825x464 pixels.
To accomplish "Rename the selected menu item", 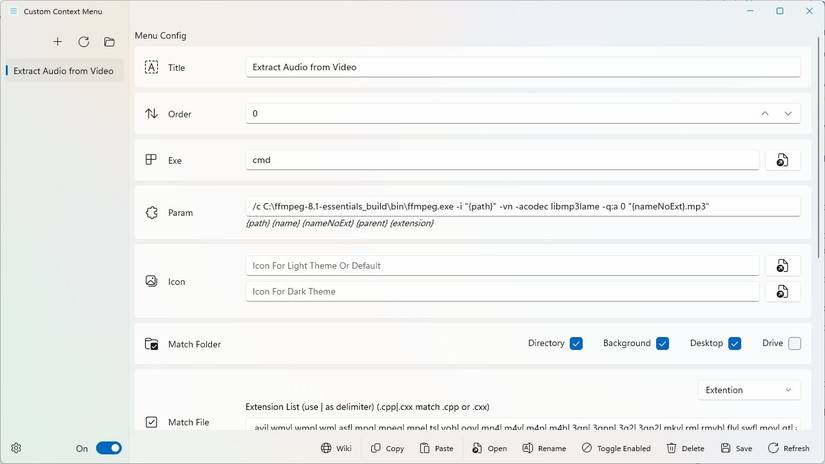I will 544,448.
